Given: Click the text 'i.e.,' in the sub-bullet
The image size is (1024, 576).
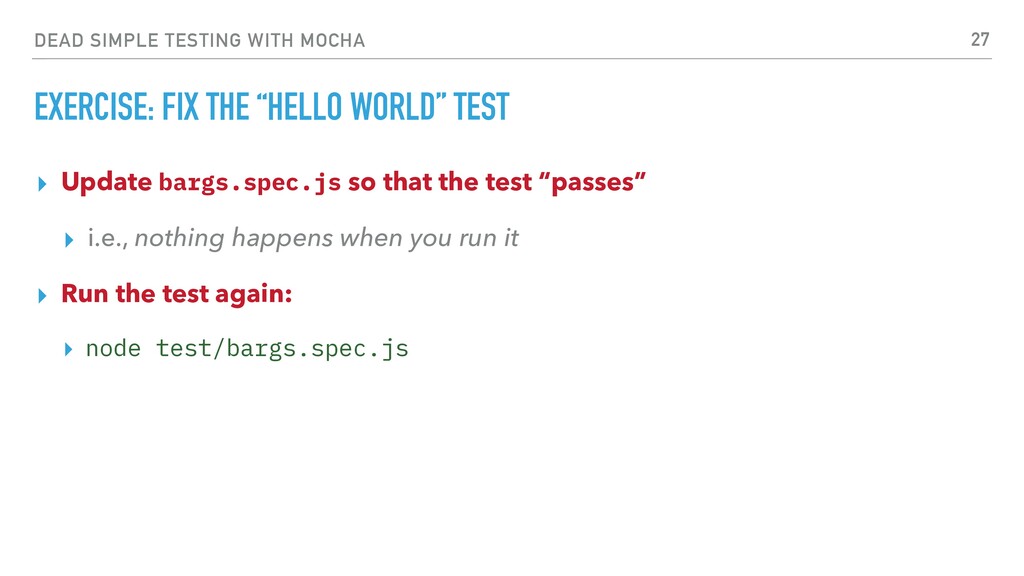Looking at the screenshot, I should pos(108,238).
